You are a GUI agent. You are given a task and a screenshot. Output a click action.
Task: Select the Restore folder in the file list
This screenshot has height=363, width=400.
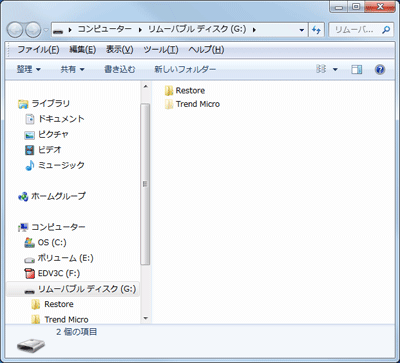click(x=185, y=91)
